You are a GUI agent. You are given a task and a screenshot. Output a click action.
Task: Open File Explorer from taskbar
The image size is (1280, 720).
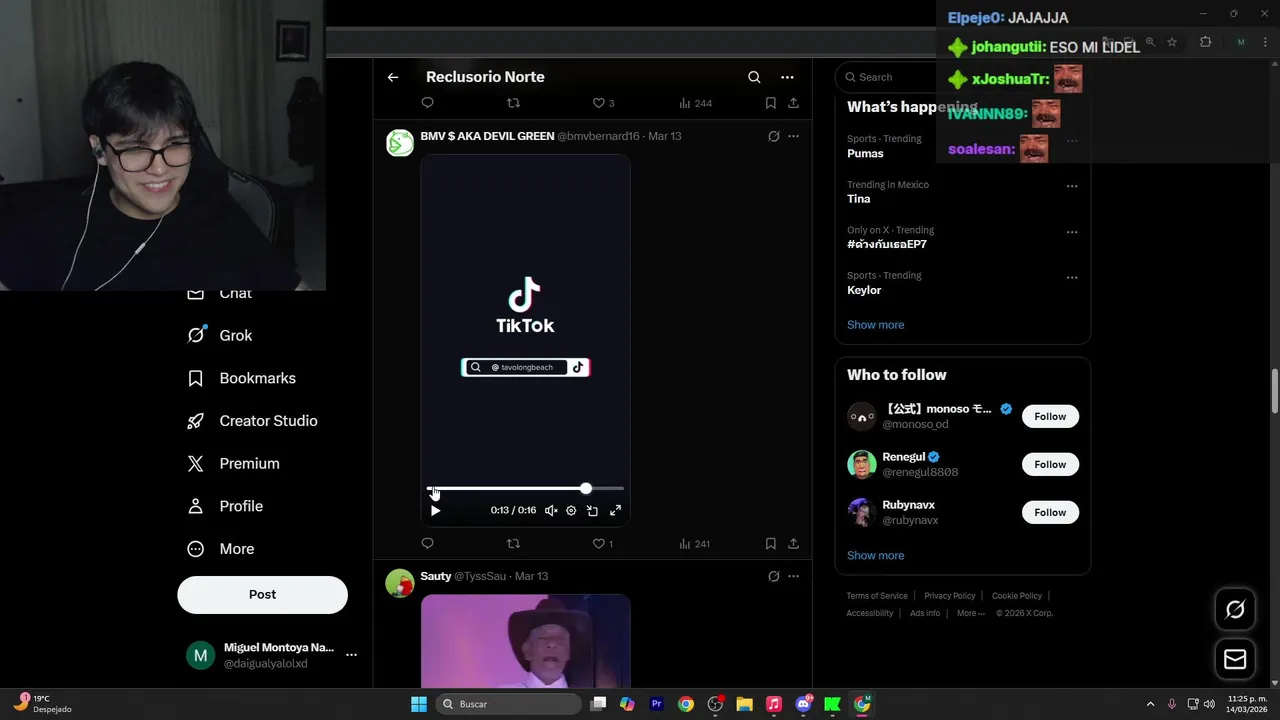click(744, 704)
